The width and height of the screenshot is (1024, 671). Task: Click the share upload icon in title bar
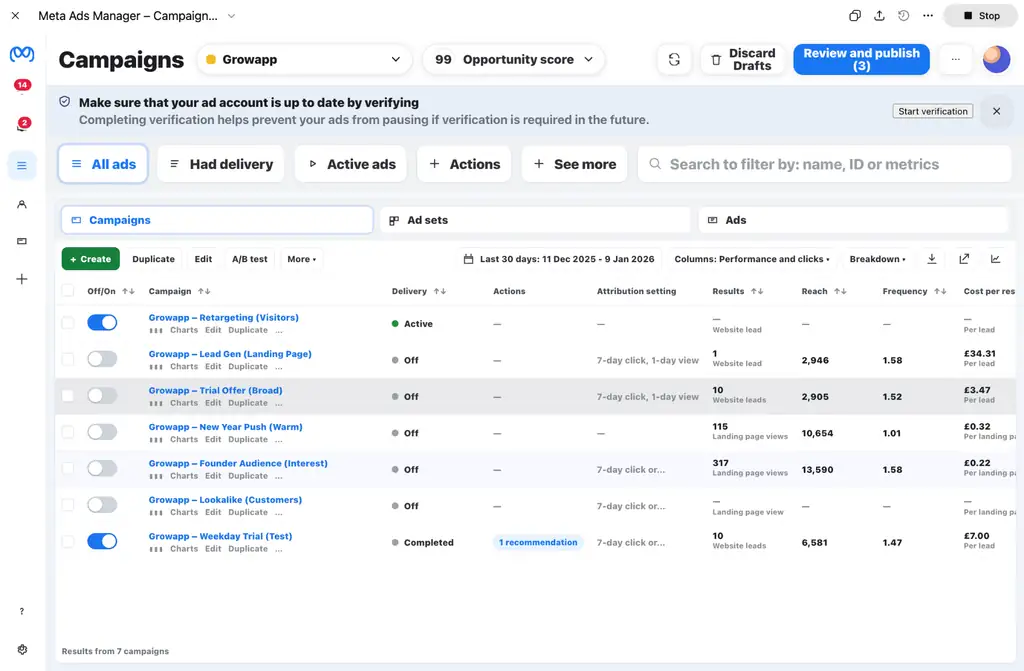[879, 16]
